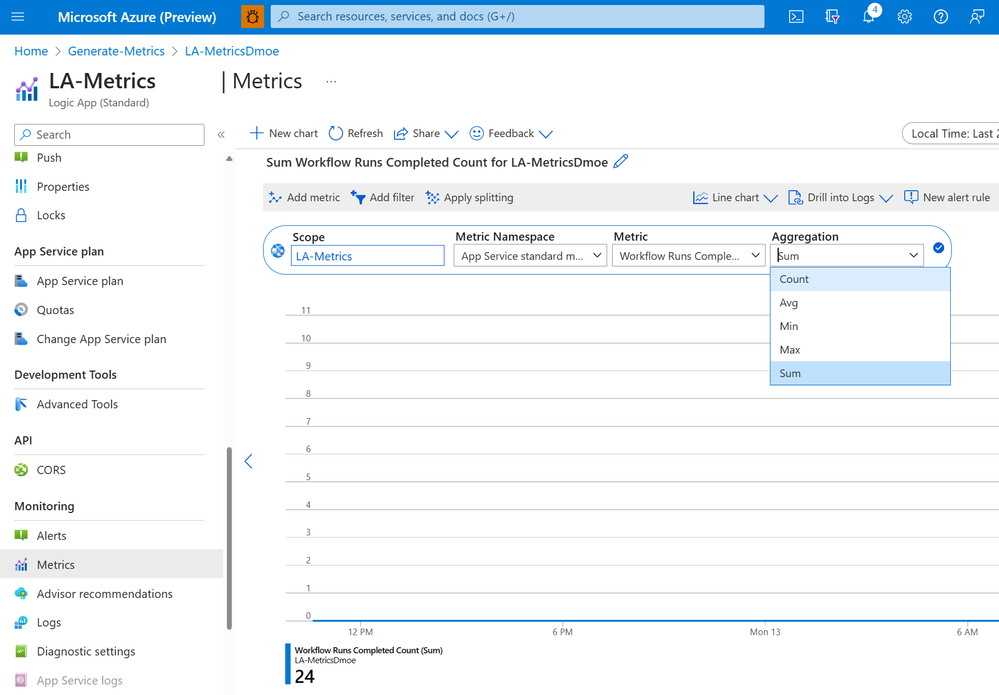Select Sum aggregation option

click(860, 373)
